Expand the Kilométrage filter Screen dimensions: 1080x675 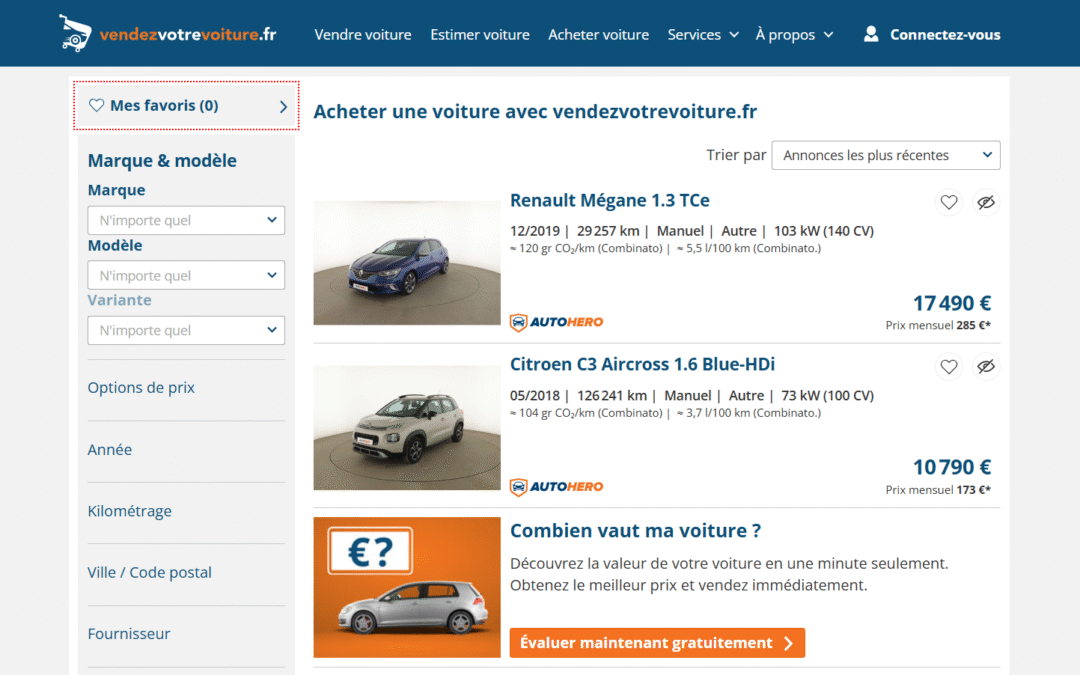click(130, 511)
